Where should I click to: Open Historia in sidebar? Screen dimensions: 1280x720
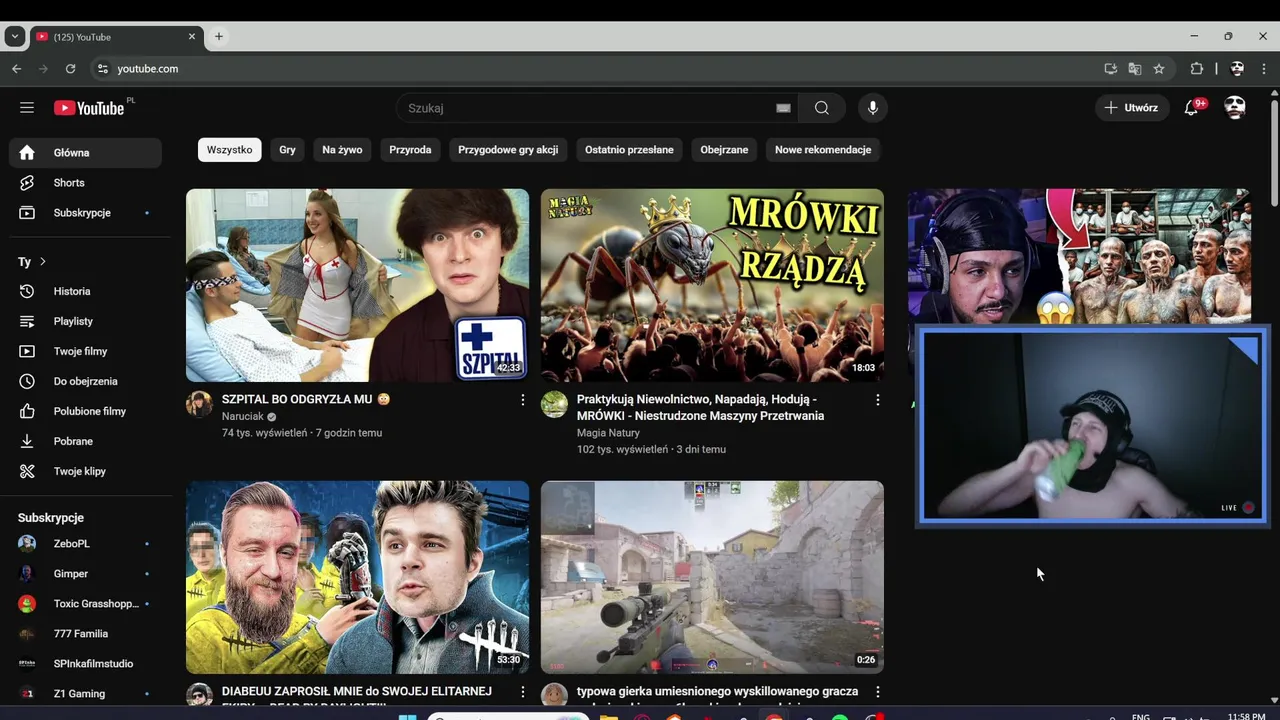click(x=85, y=291)
